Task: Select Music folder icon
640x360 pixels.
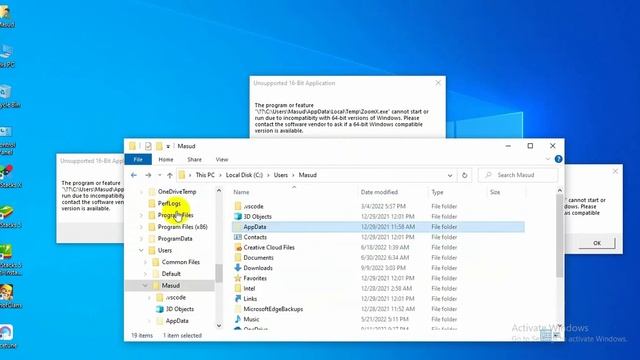Action: tap(238, 319)
